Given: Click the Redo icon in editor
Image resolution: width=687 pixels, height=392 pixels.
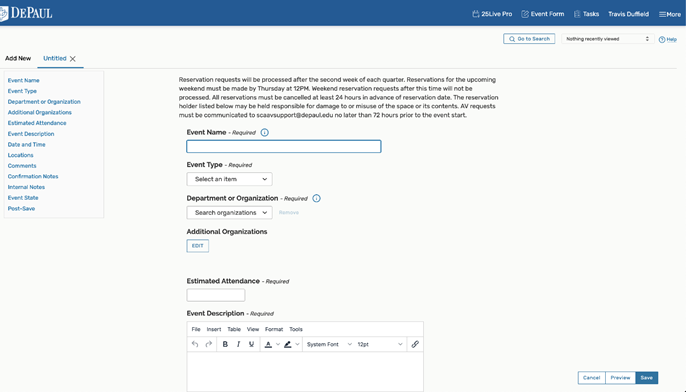Looking at the screenshot, I should tap(209, 344).
